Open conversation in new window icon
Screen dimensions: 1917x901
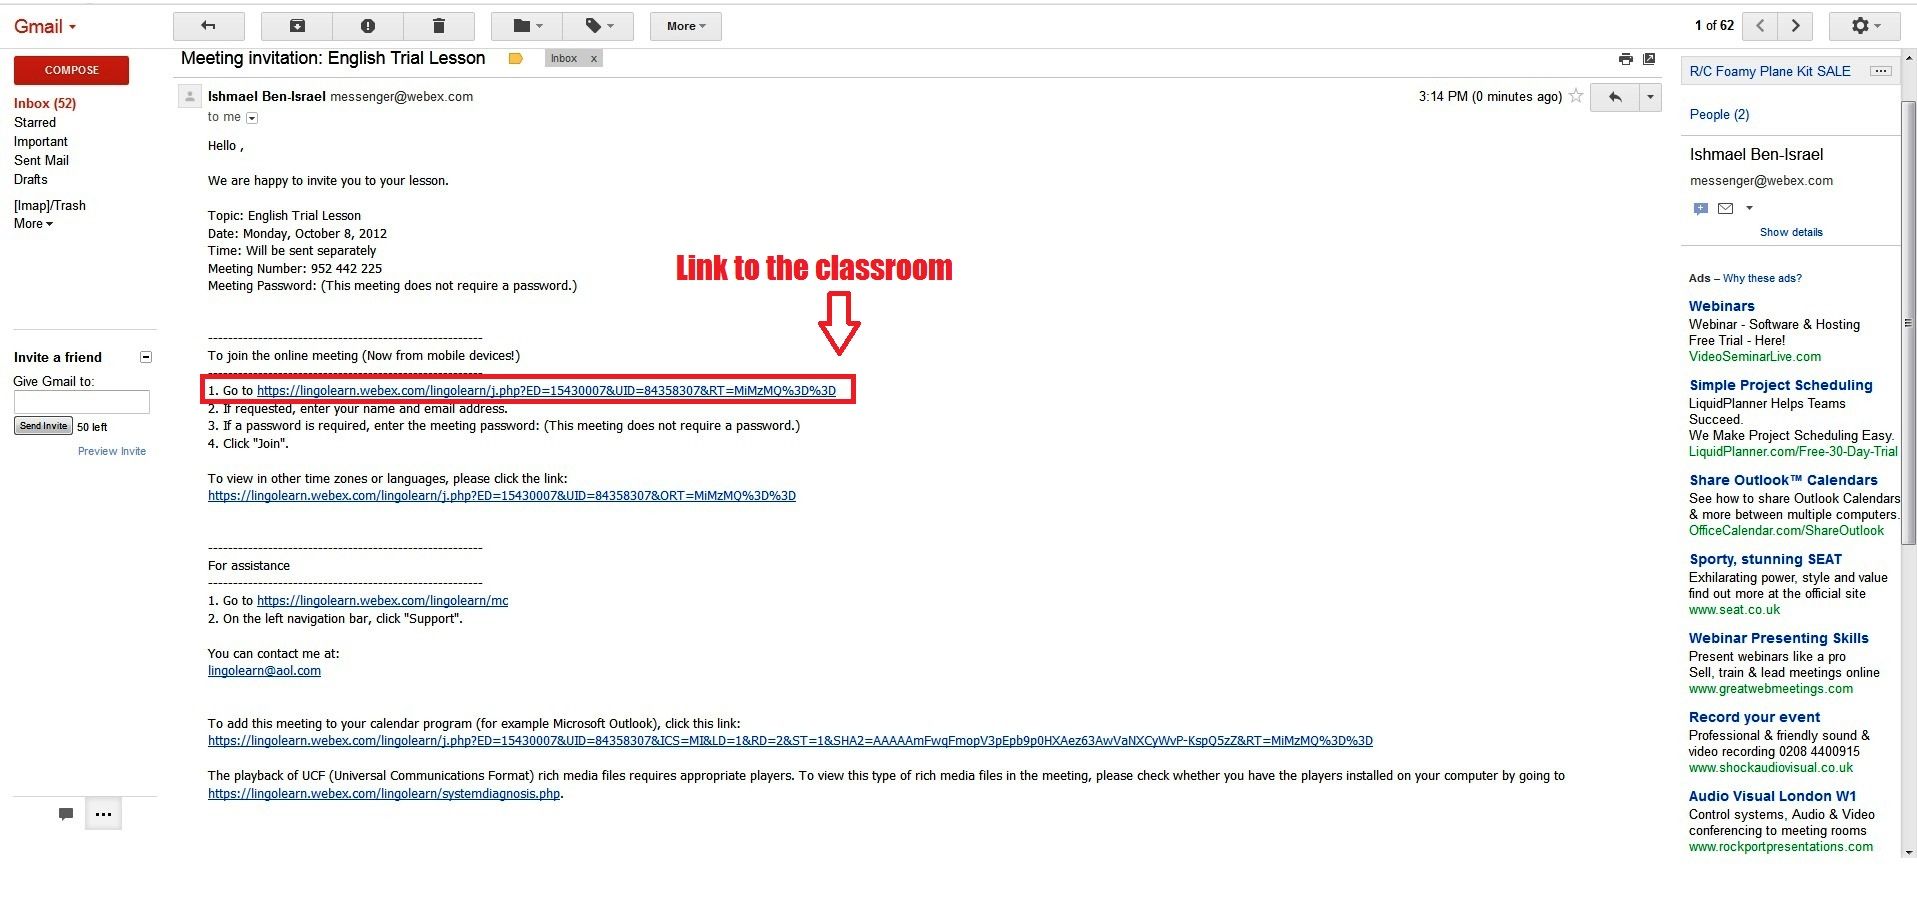(1649, 59)
